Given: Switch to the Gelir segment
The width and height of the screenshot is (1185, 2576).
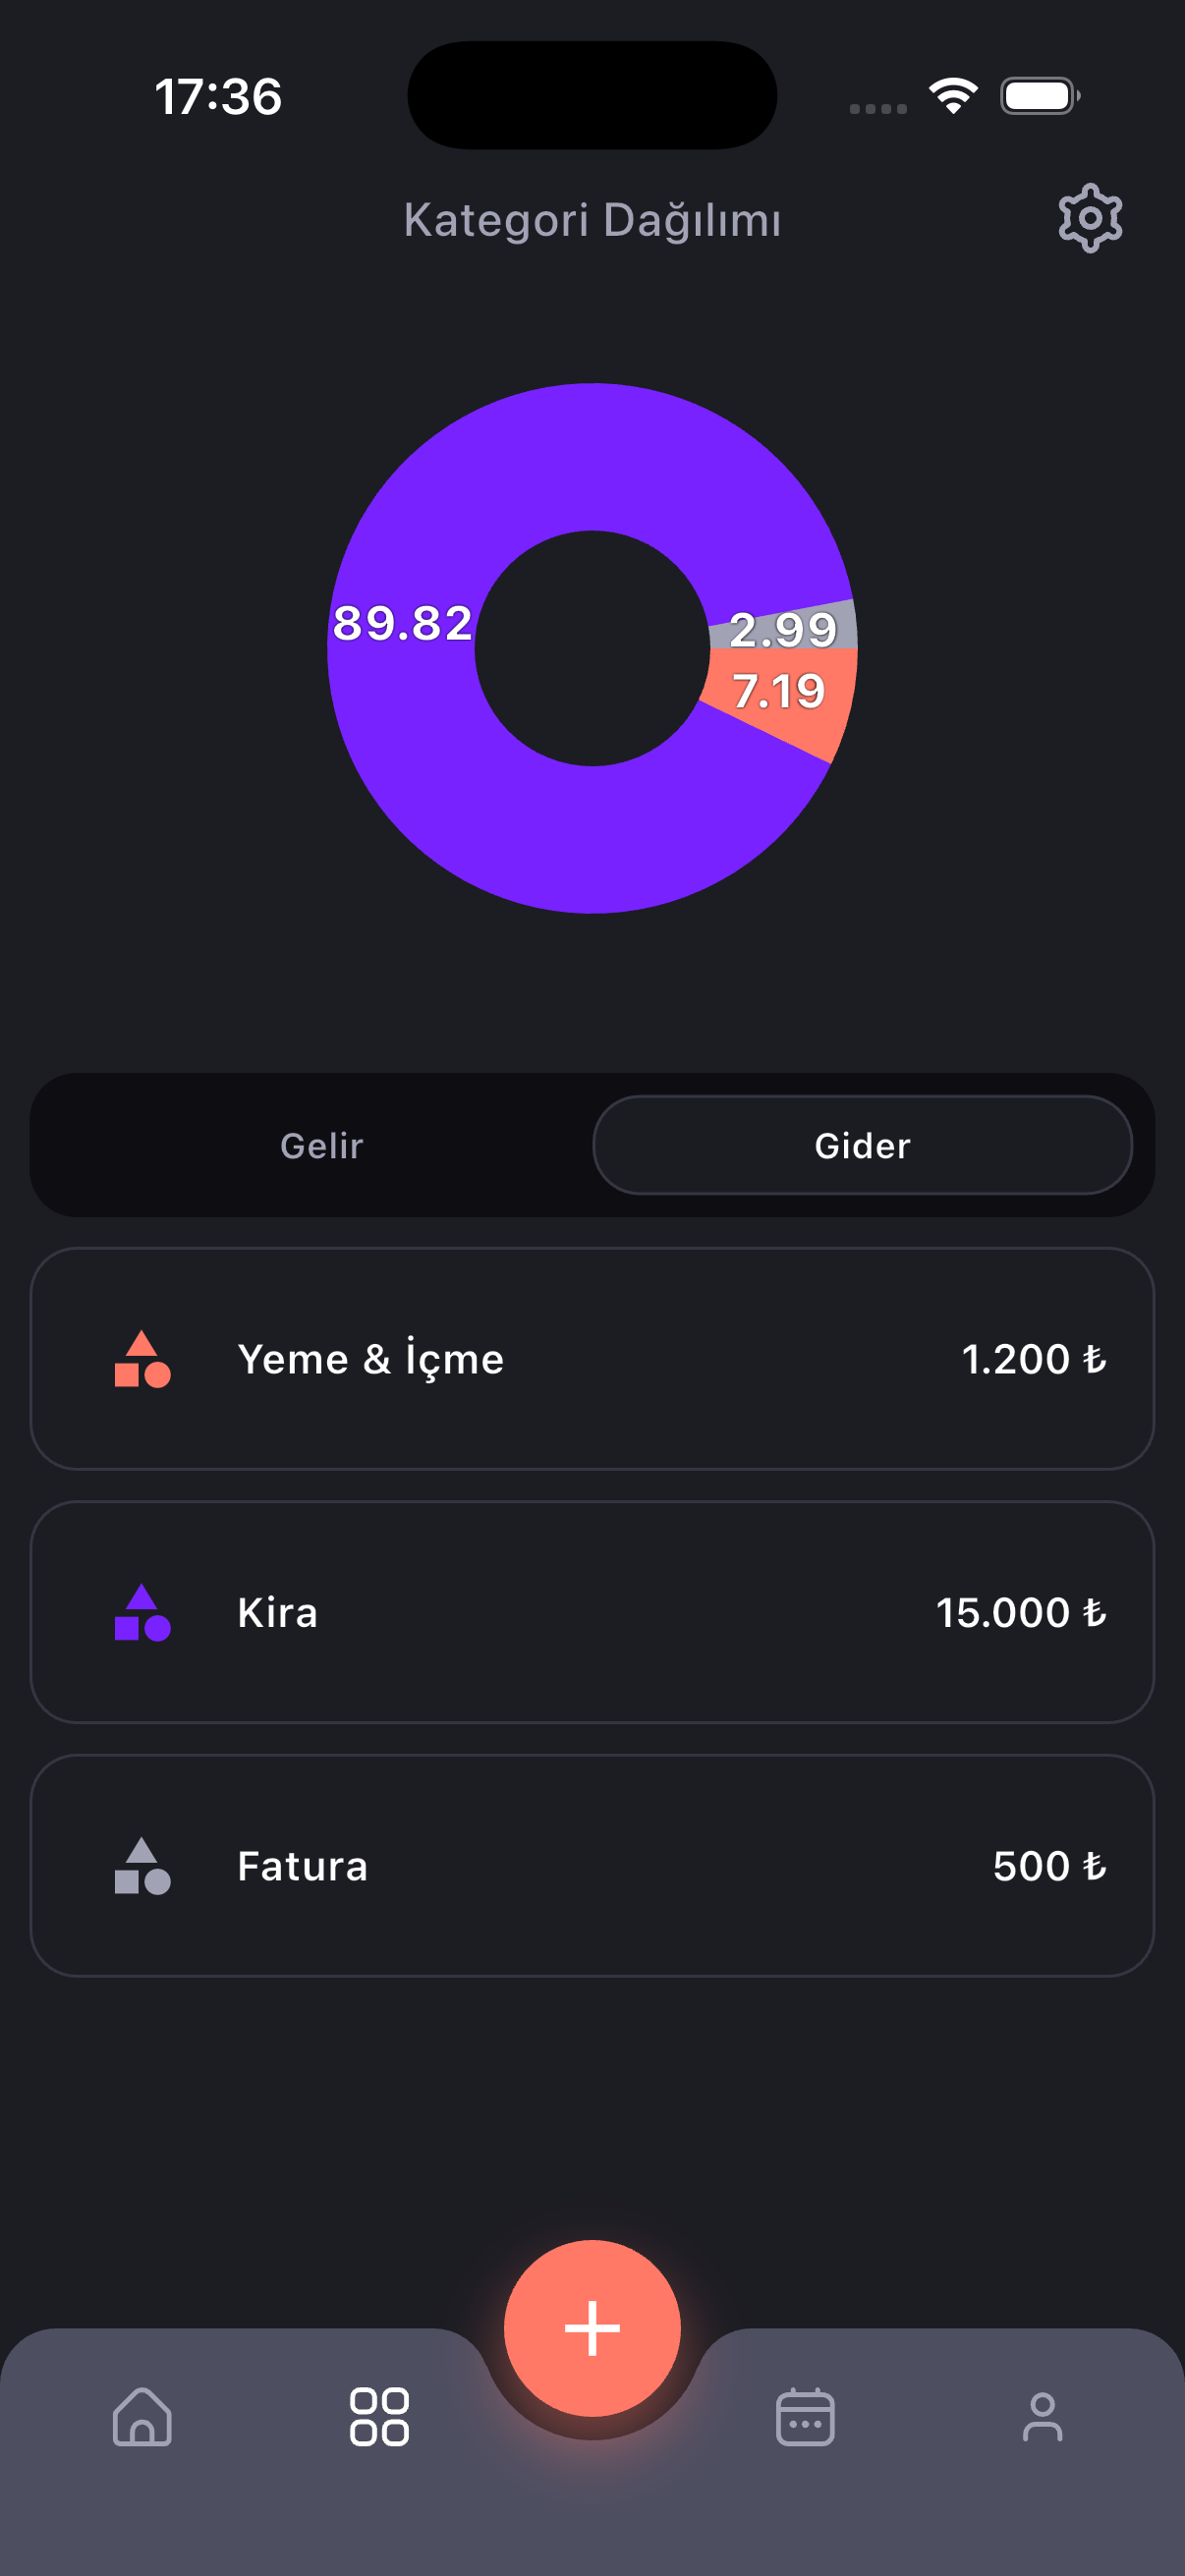Looking at the screenshot, I should (x=321, y=1145).
